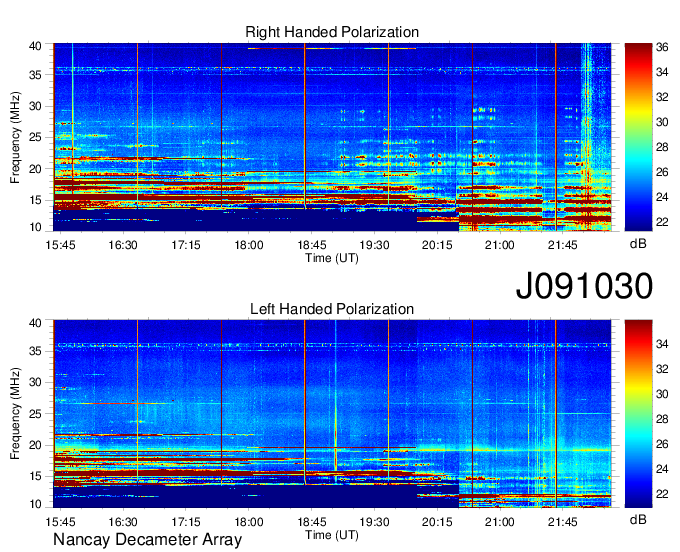Click the Right Handed Polarization spectrogram image
The image size is (680, 552).
click(332, 137)
